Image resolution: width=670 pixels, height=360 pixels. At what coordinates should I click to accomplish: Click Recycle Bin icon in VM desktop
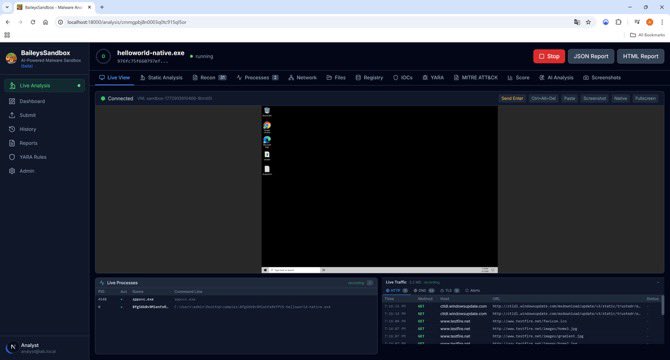[x=267, y=112]
